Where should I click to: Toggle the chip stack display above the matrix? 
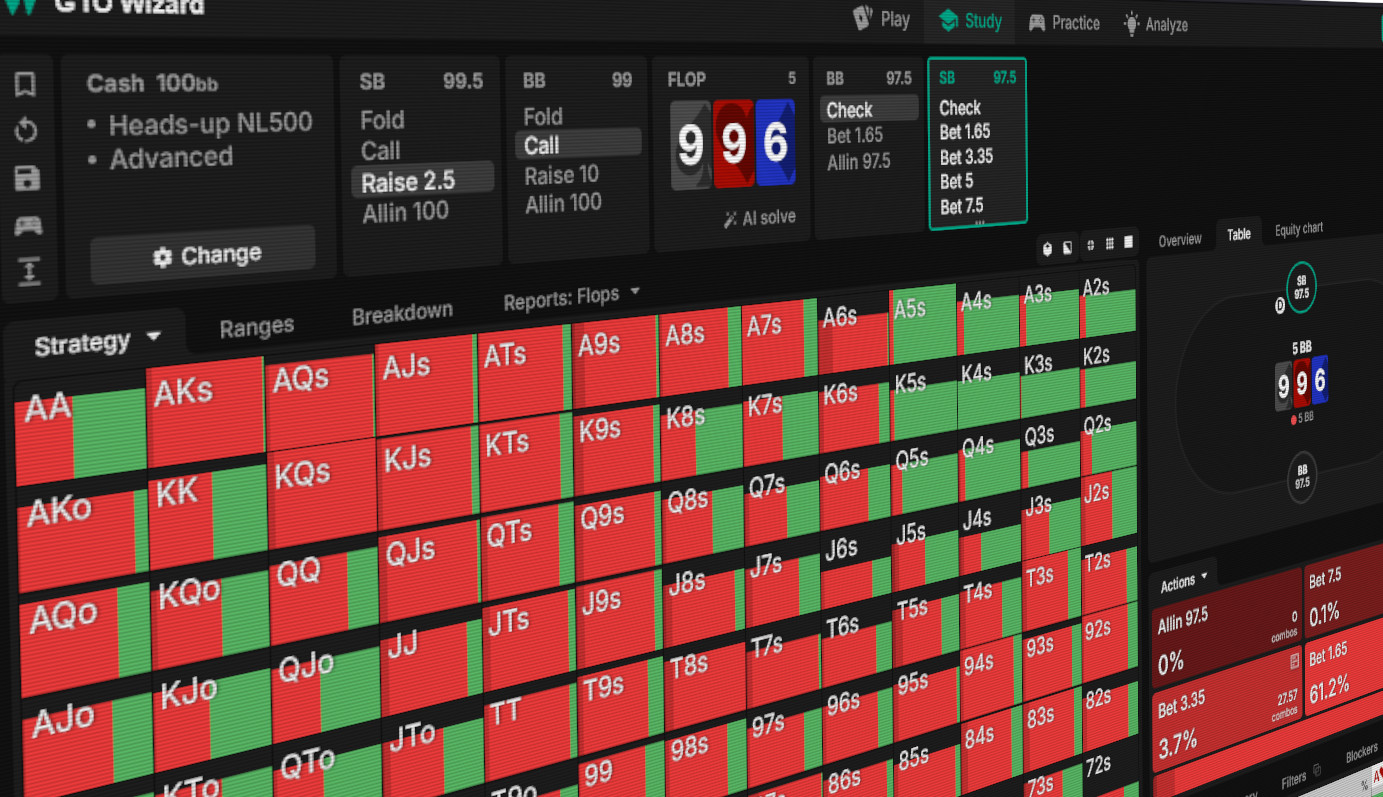coord(1047,248)
